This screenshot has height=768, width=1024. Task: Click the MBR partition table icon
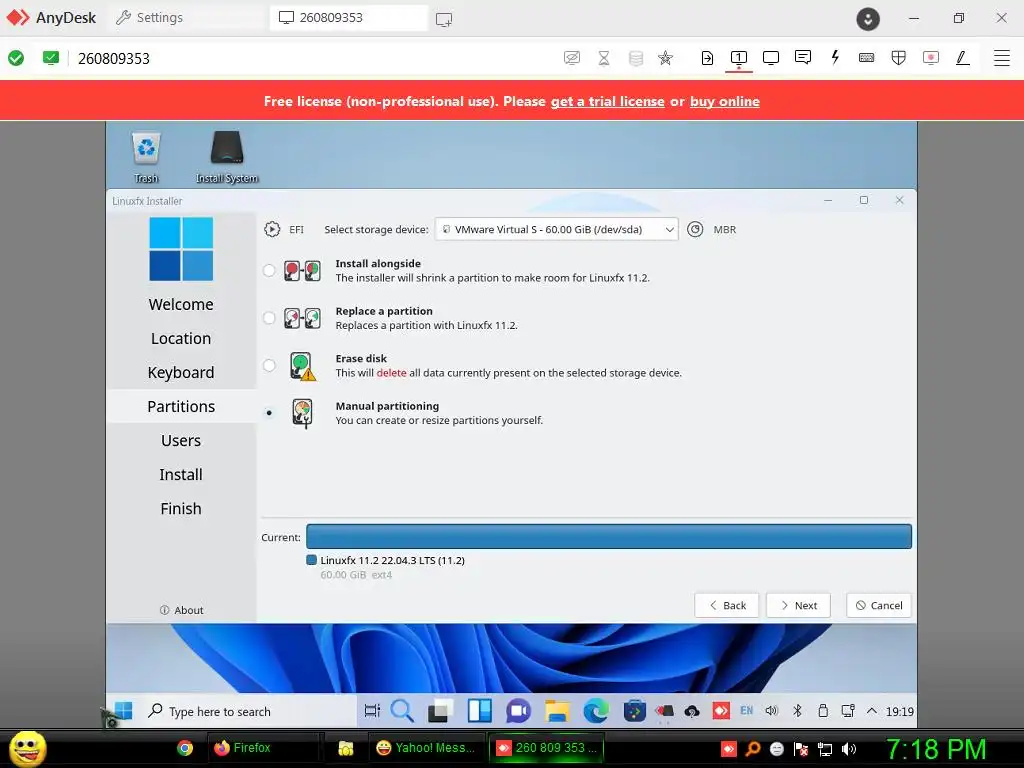click(x=696, y=229)
